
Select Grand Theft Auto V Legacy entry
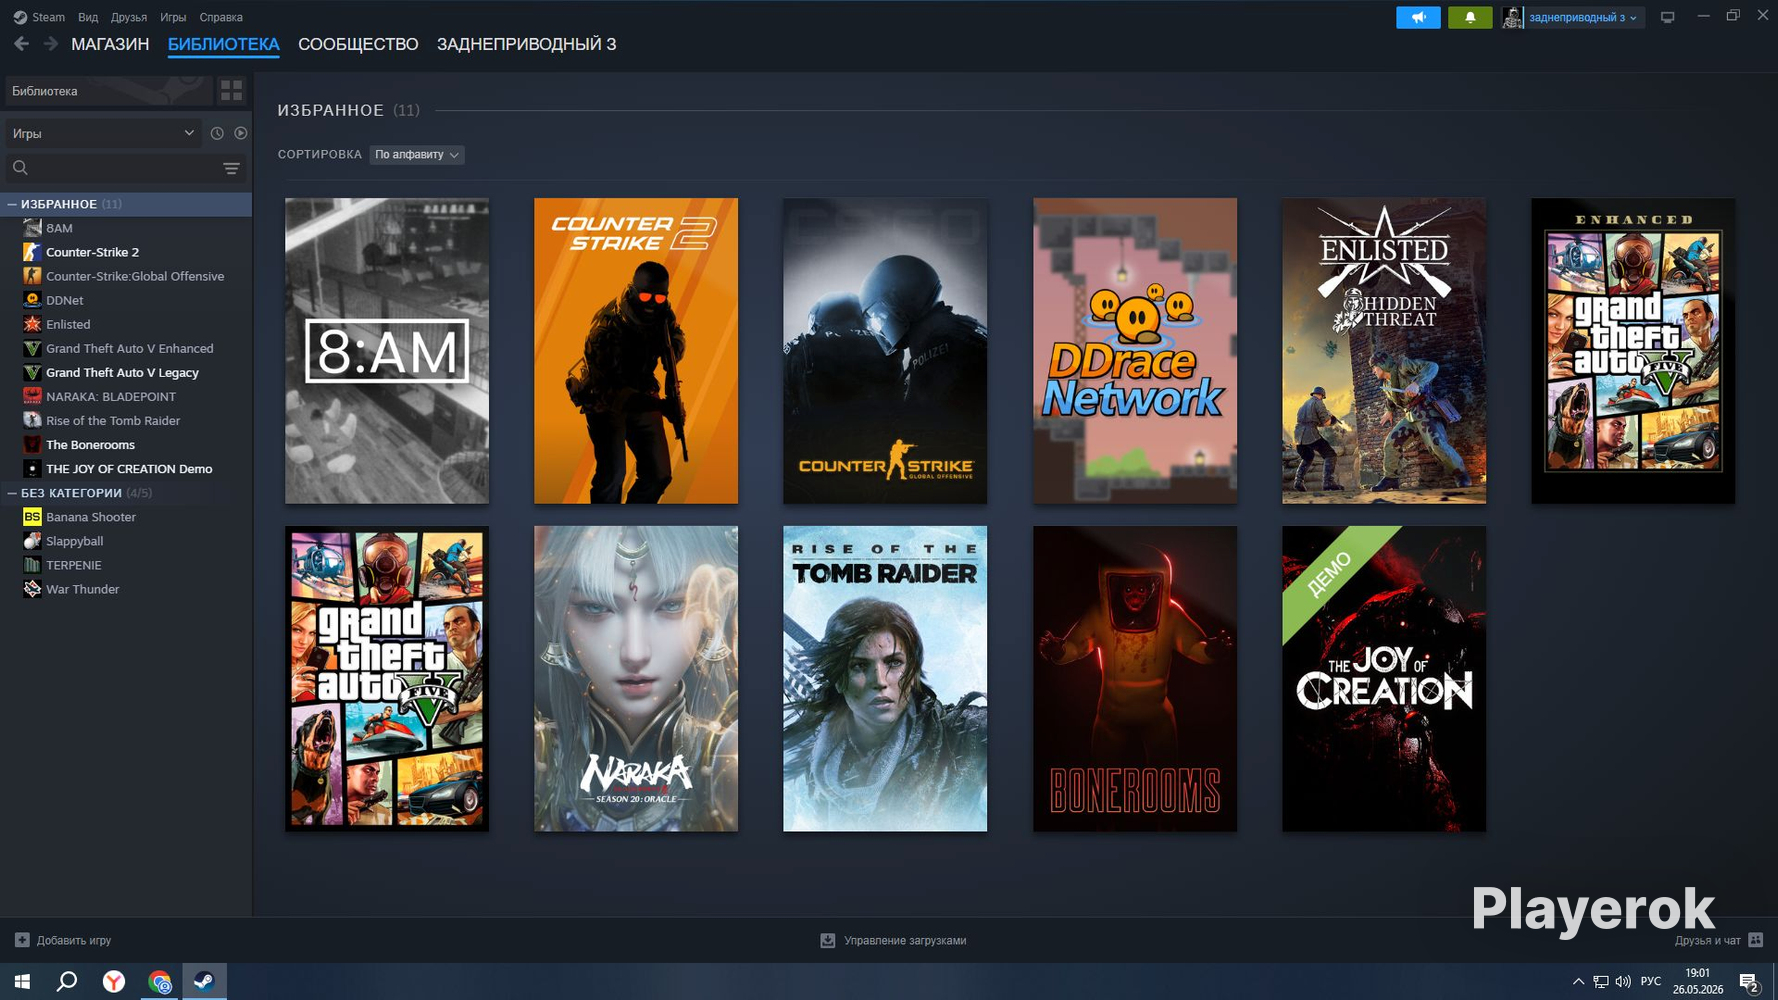click(125, 372)
